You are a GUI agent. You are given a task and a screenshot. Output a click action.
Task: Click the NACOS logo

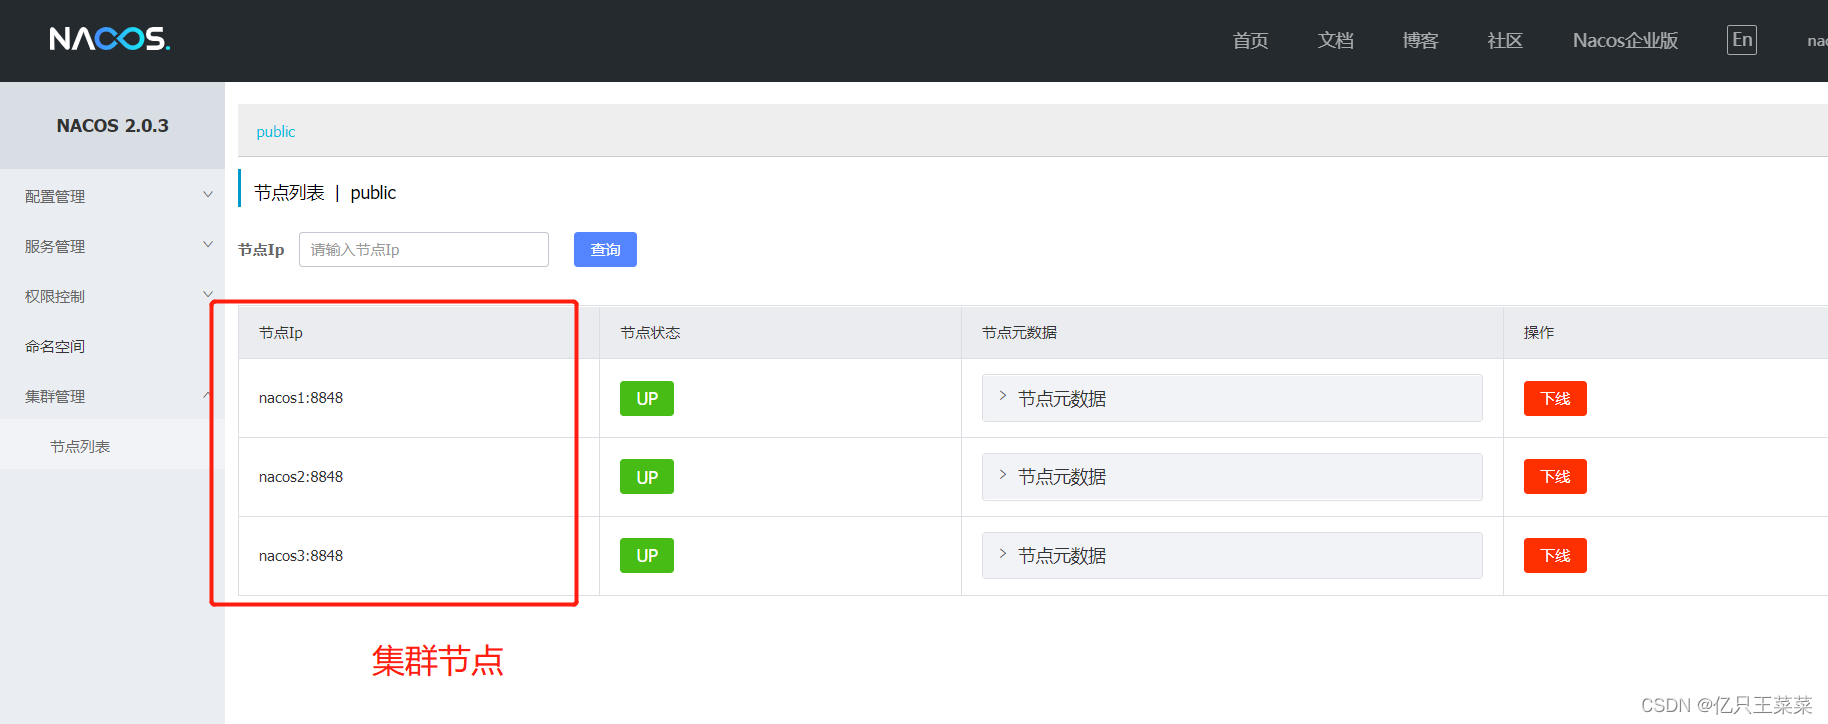110,39
